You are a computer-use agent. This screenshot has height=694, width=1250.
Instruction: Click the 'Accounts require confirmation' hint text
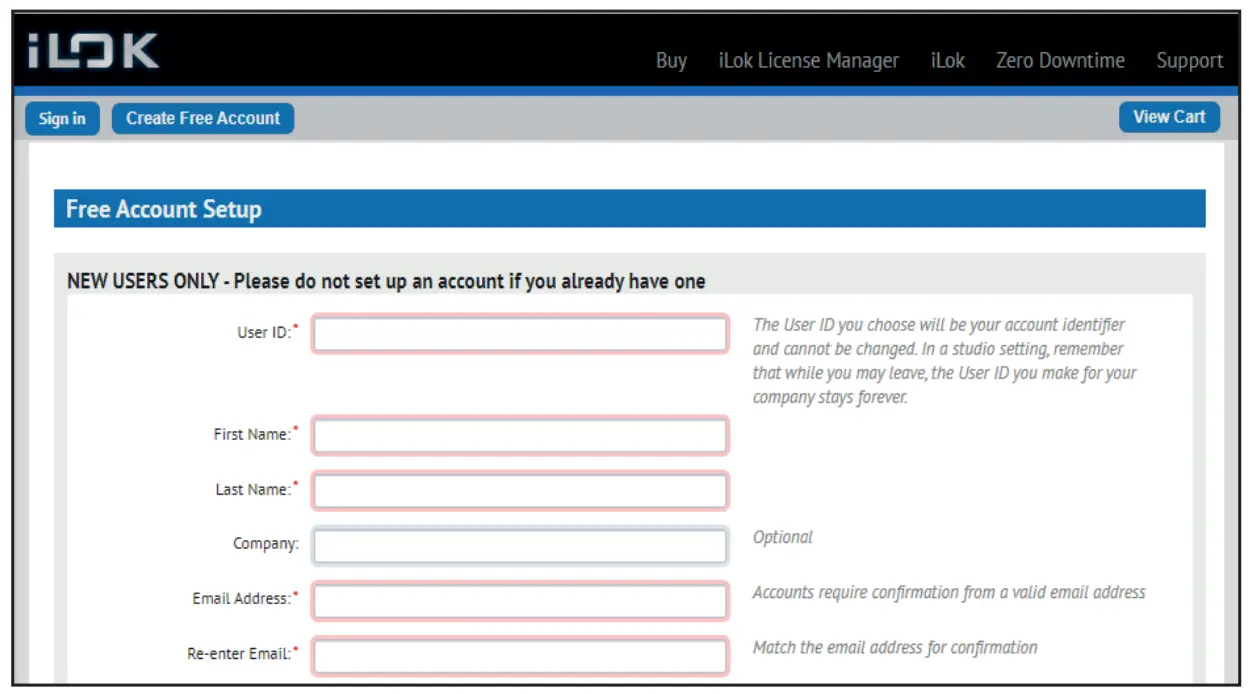pyautogui.click(x=949, y=592)
